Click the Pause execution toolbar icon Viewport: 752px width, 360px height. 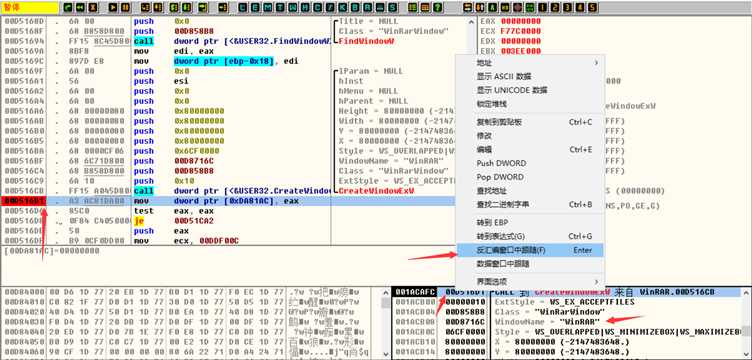125,7
